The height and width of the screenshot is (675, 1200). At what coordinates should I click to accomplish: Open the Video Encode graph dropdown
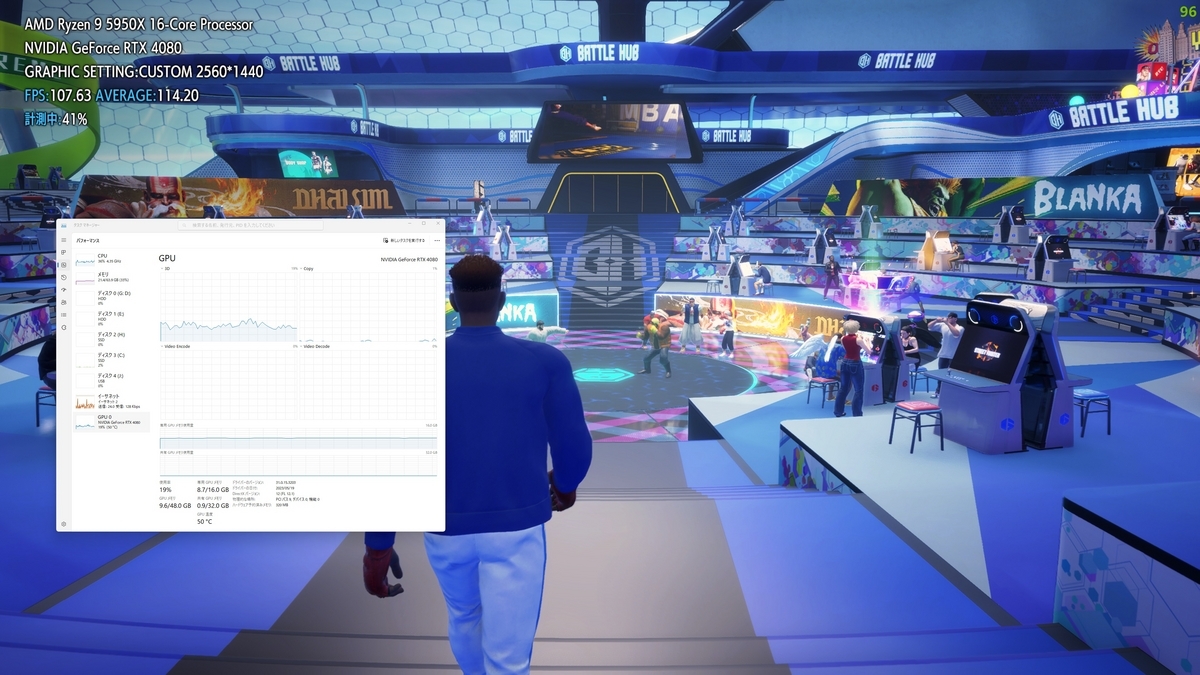click(175, 346)
